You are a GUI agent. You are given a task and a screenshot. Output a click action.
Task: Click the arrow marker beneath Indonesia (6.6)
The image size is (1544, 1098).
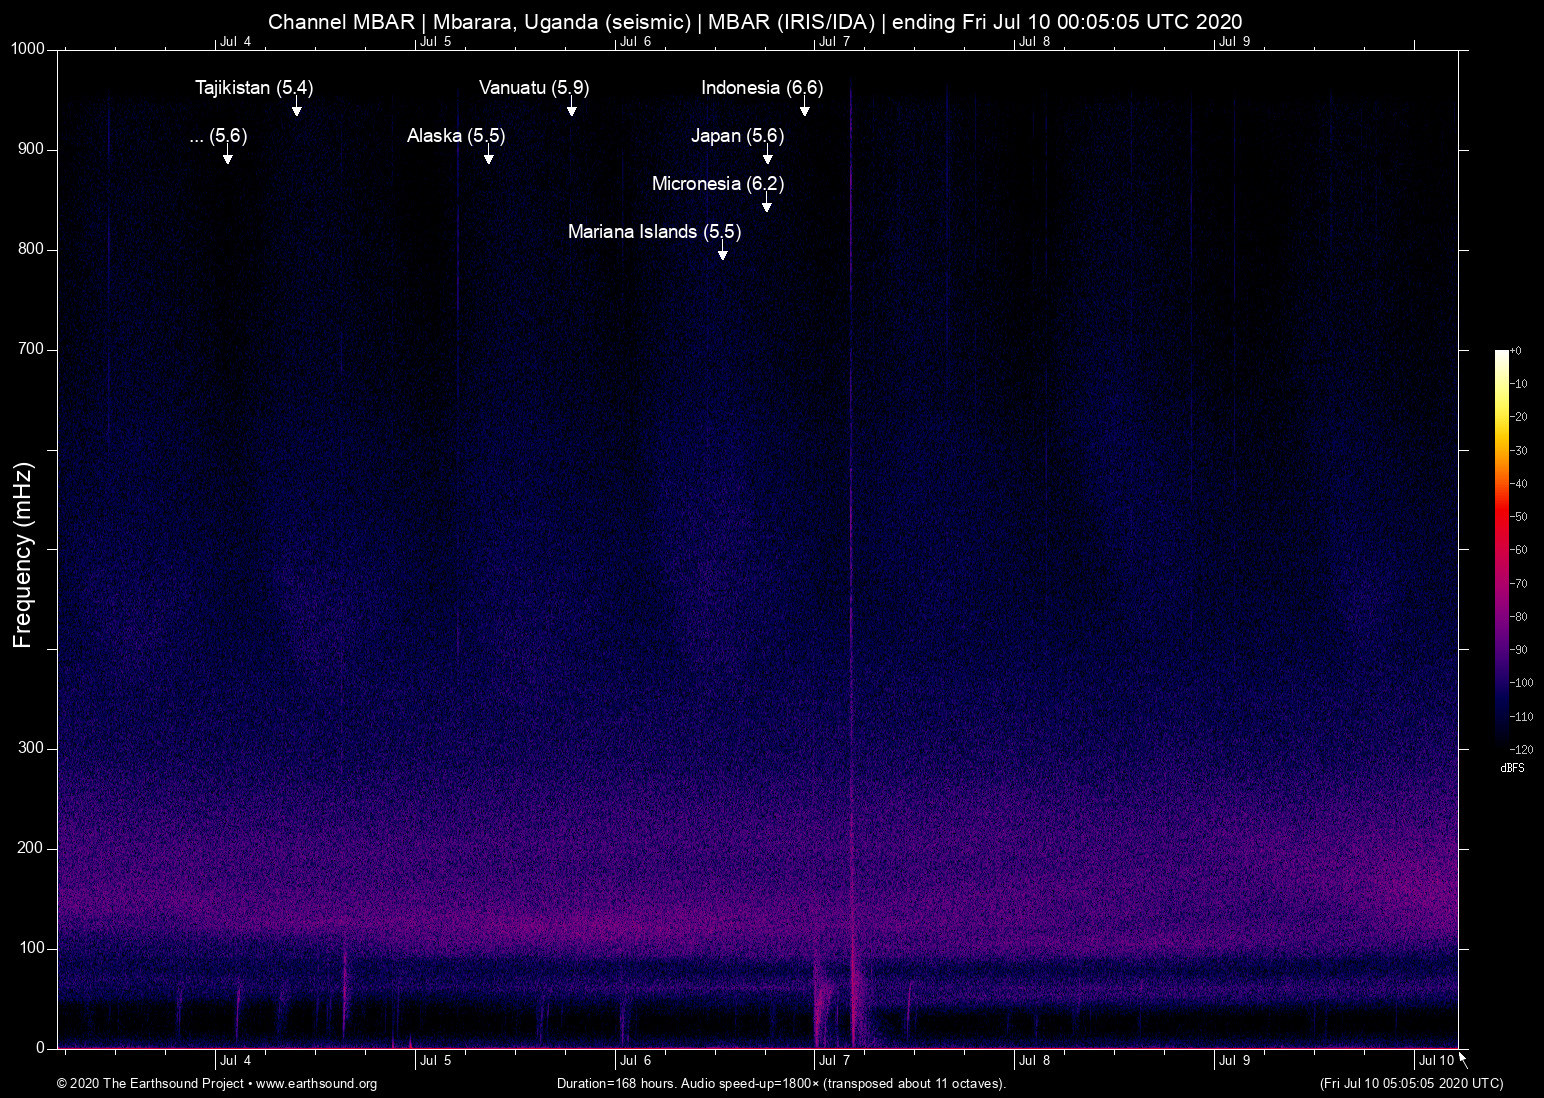pyautogui.click(x=804, y=108)
